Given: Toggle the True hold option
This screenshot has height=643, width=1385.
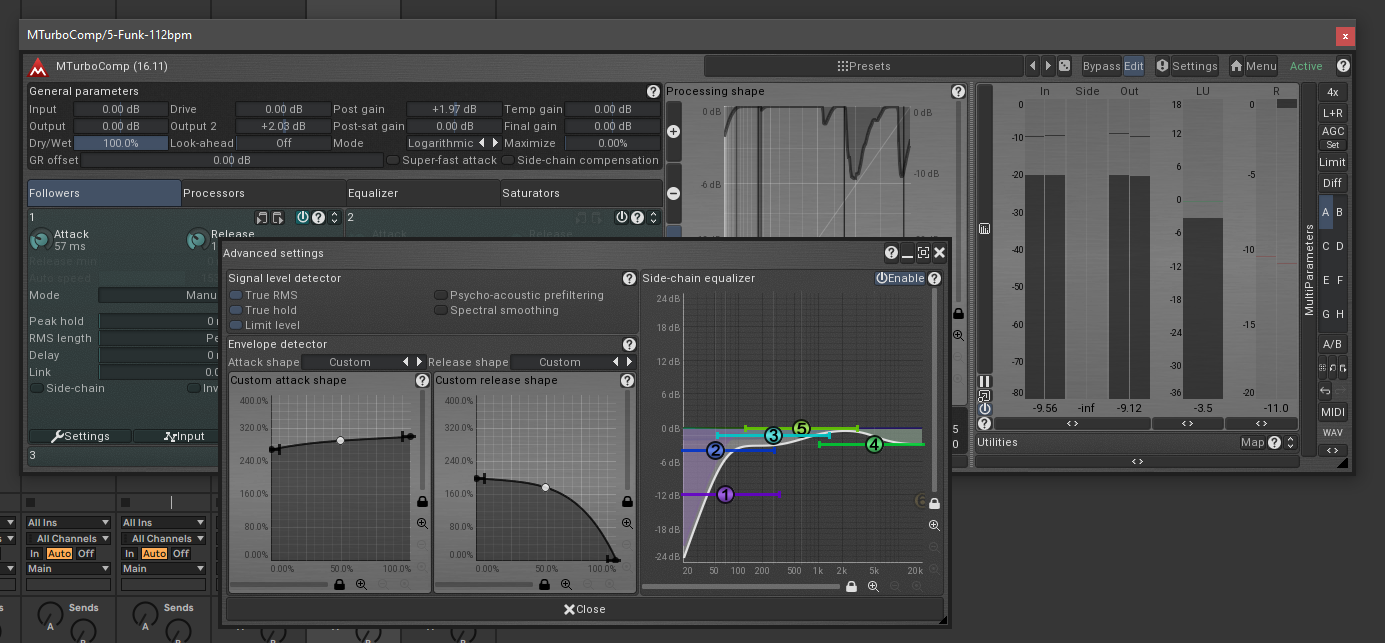Looking at the screenshot, I should [264, 310].
